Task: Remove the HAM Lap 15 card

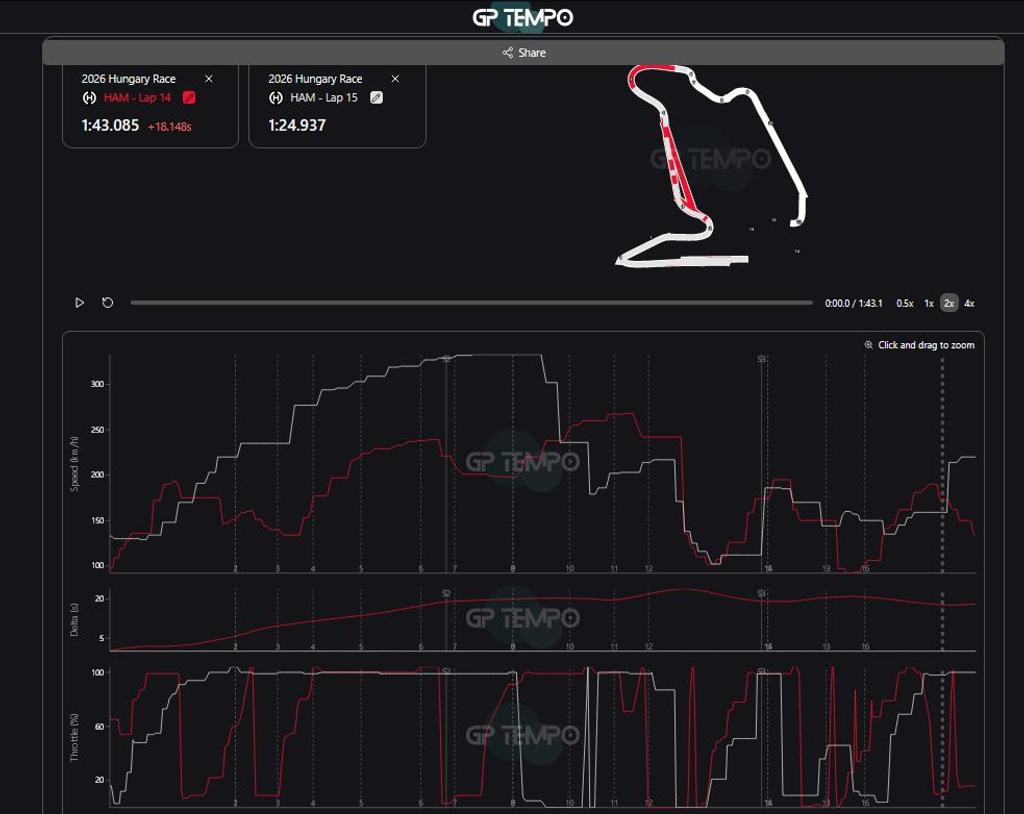Action: [395, 78]
